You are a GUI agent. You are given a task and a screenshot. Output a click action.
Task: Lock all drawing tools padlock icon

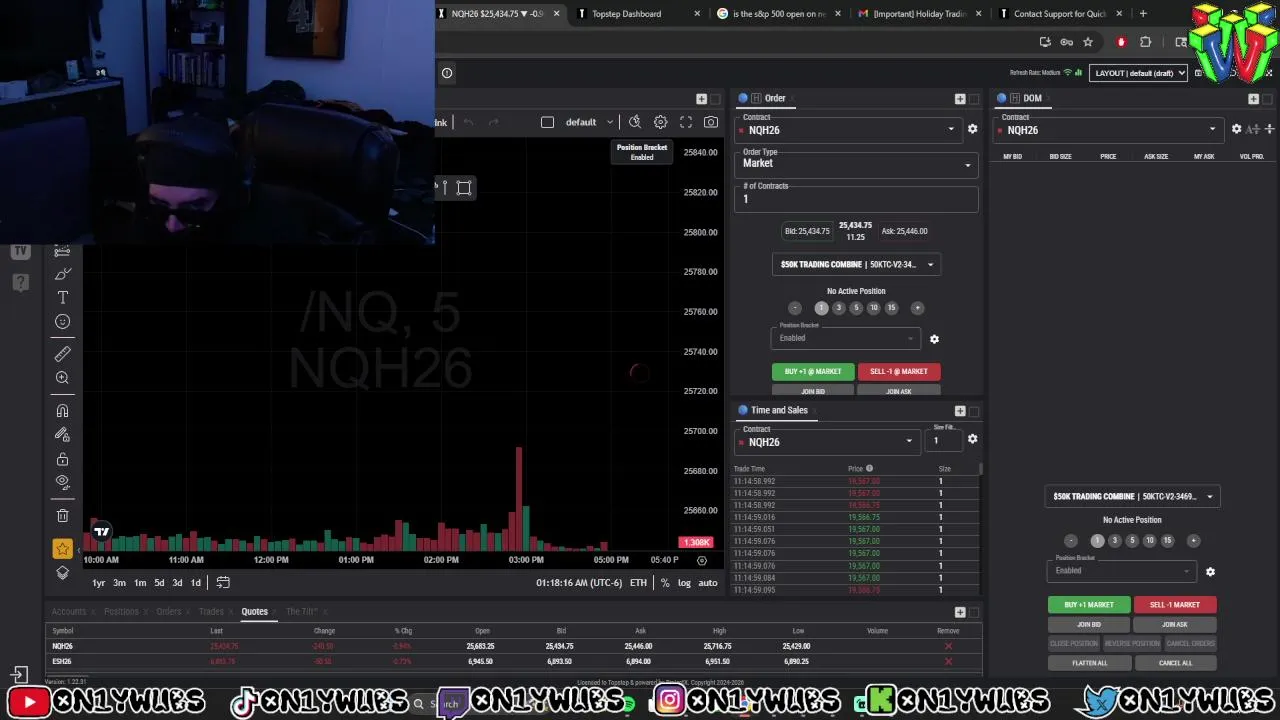[63, 459]
